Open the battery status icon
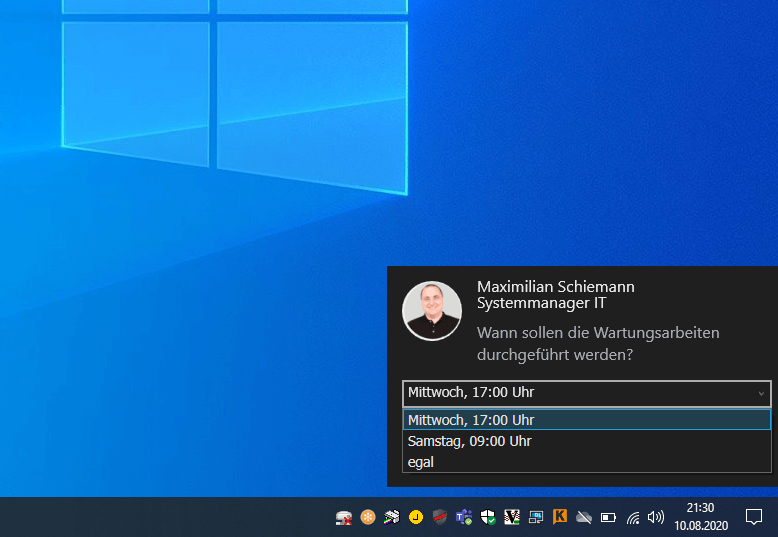This screenshot has width=778, height=537. pyautogui.click(x=608, y=517)
